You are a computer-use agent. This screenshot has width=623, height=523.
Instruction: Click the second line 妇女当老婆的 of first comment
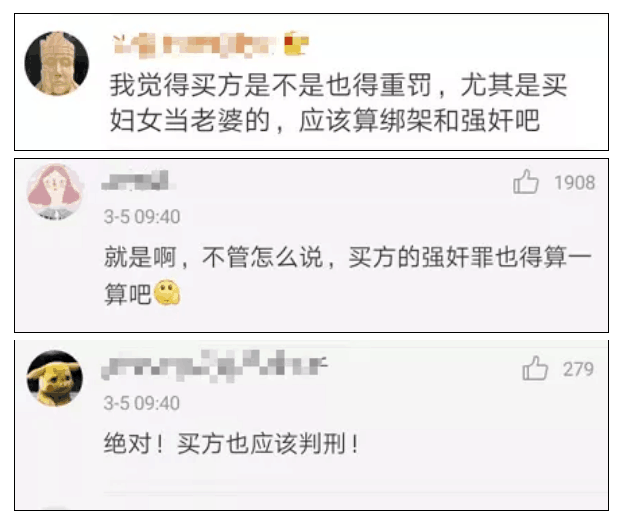[190, 120]
